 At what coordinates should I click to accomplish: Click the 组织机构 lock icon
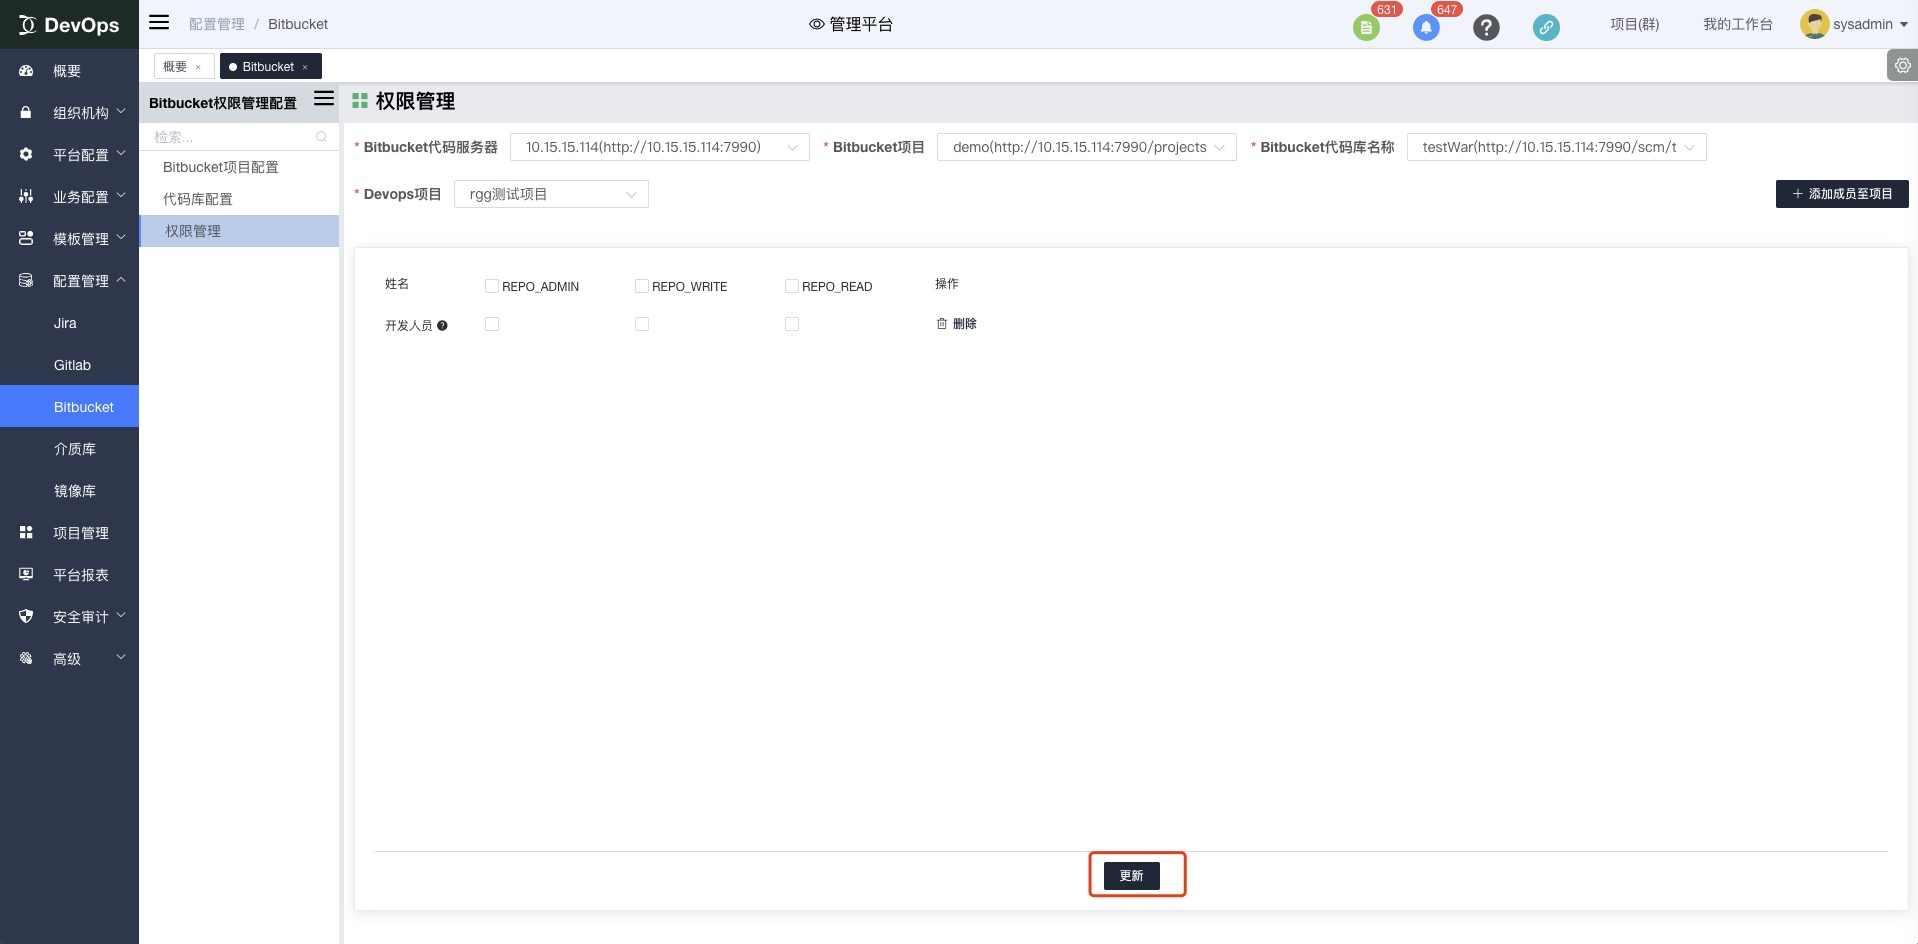pyautogui.click(x=26, y=113)
